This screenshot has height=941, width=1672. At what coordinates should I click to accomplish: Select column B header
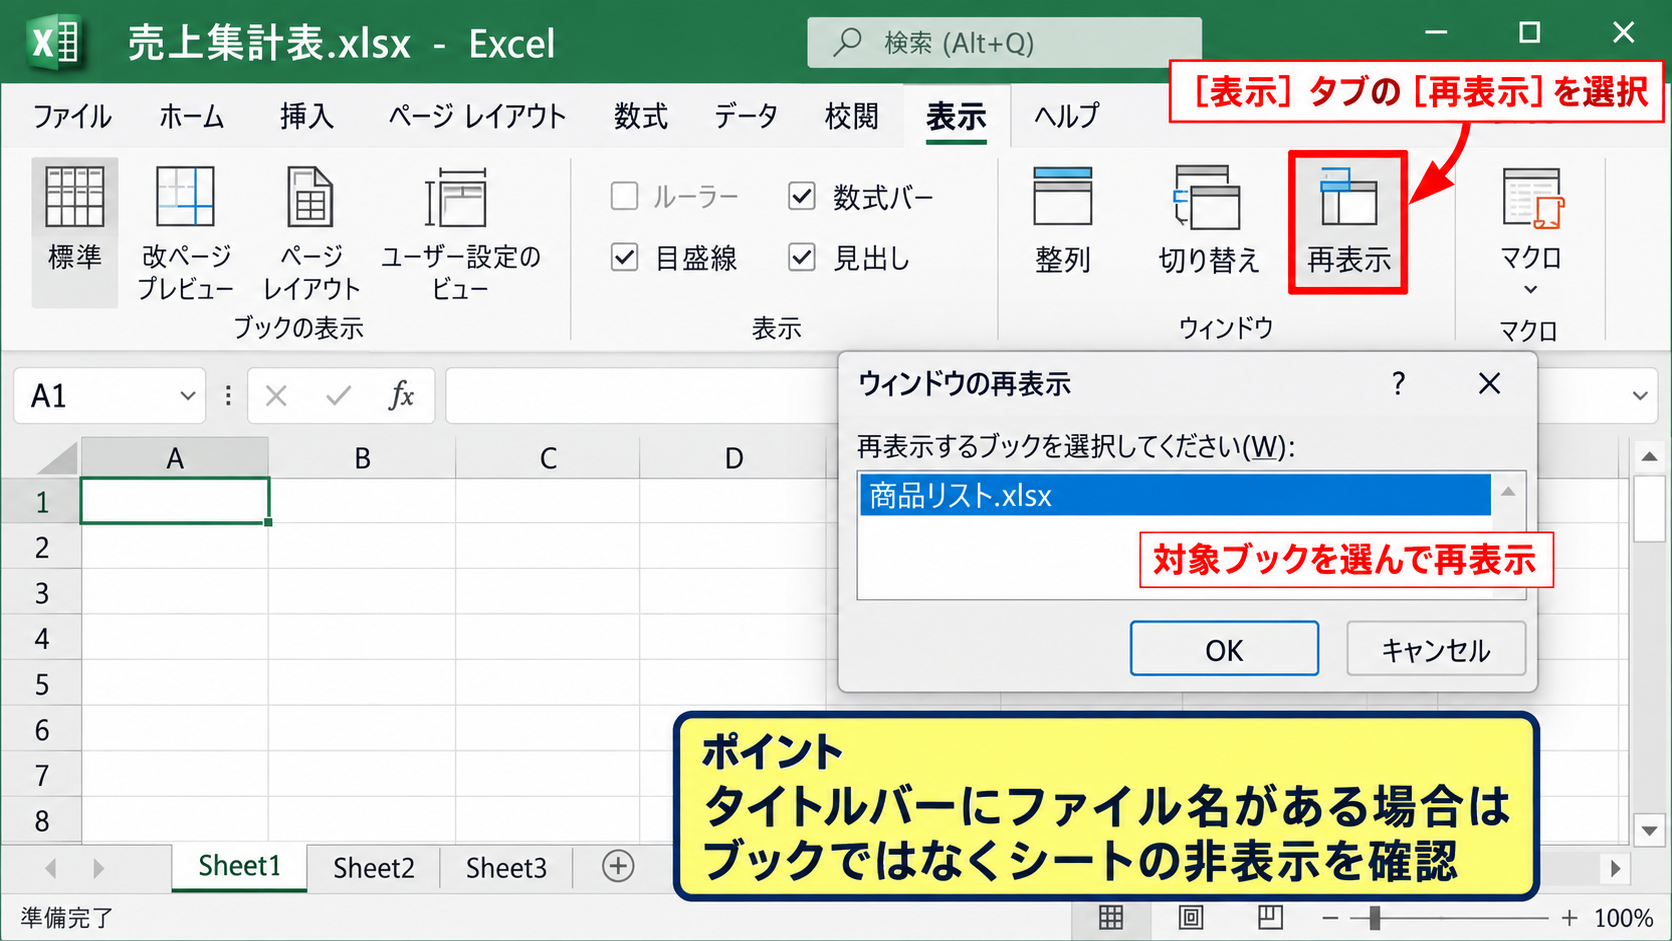(362, 458)
